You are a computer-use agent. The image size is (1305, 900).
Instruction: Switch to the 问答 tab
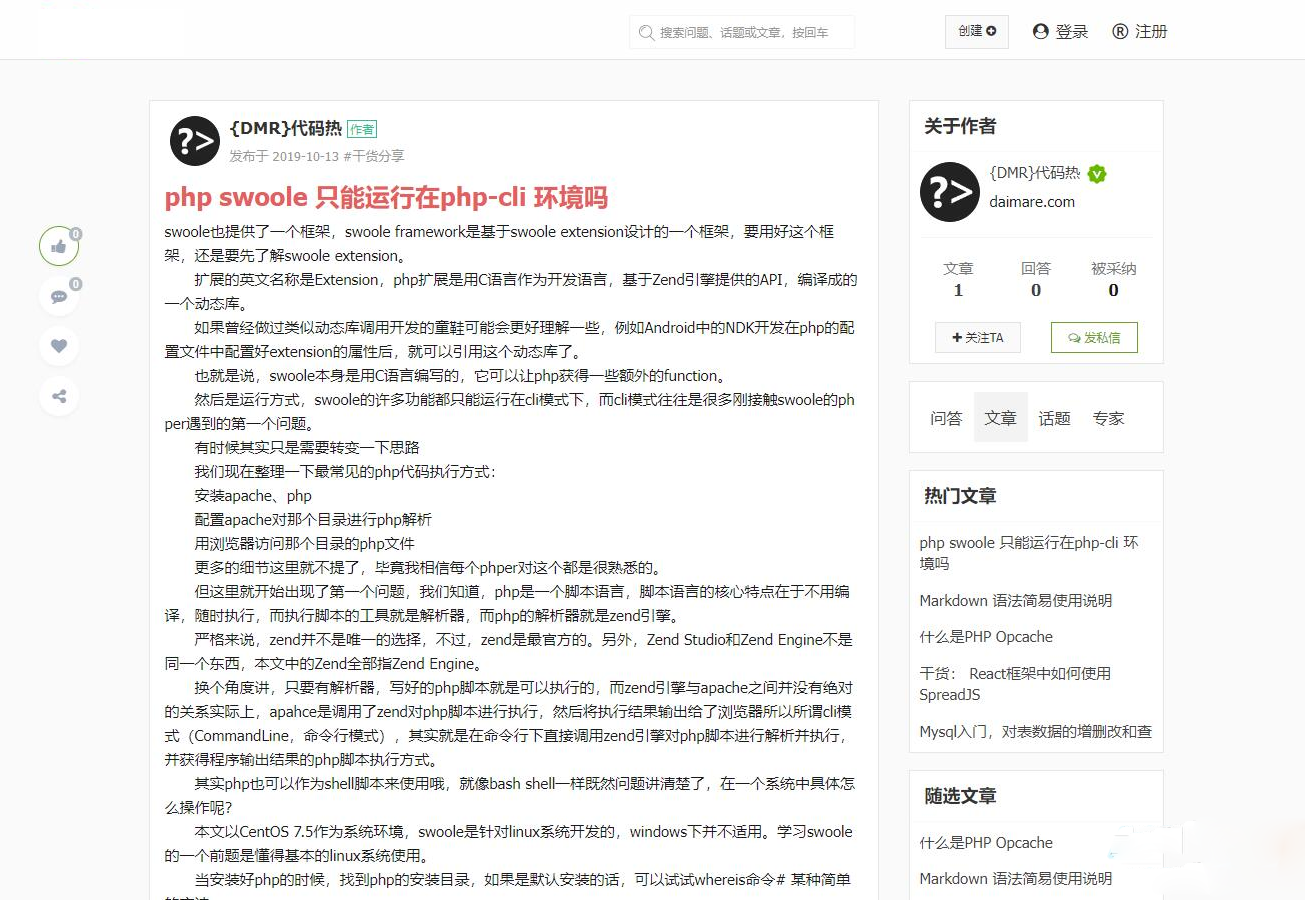coord(946,418)
